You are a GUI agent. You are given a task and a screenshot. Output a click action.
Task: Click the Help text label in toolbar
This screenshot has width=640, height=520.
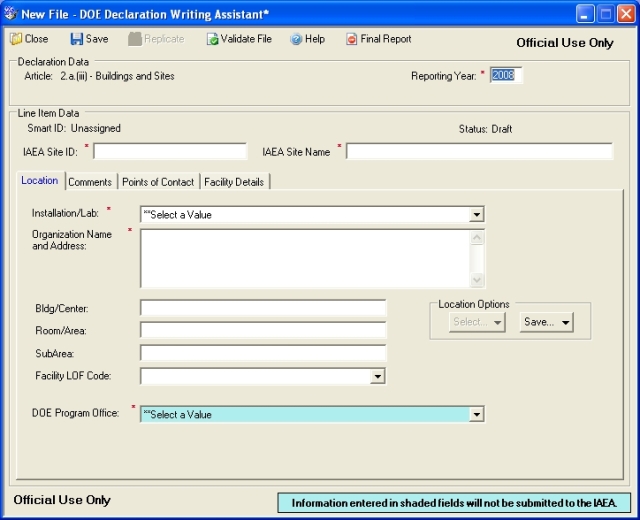point(315,39)
